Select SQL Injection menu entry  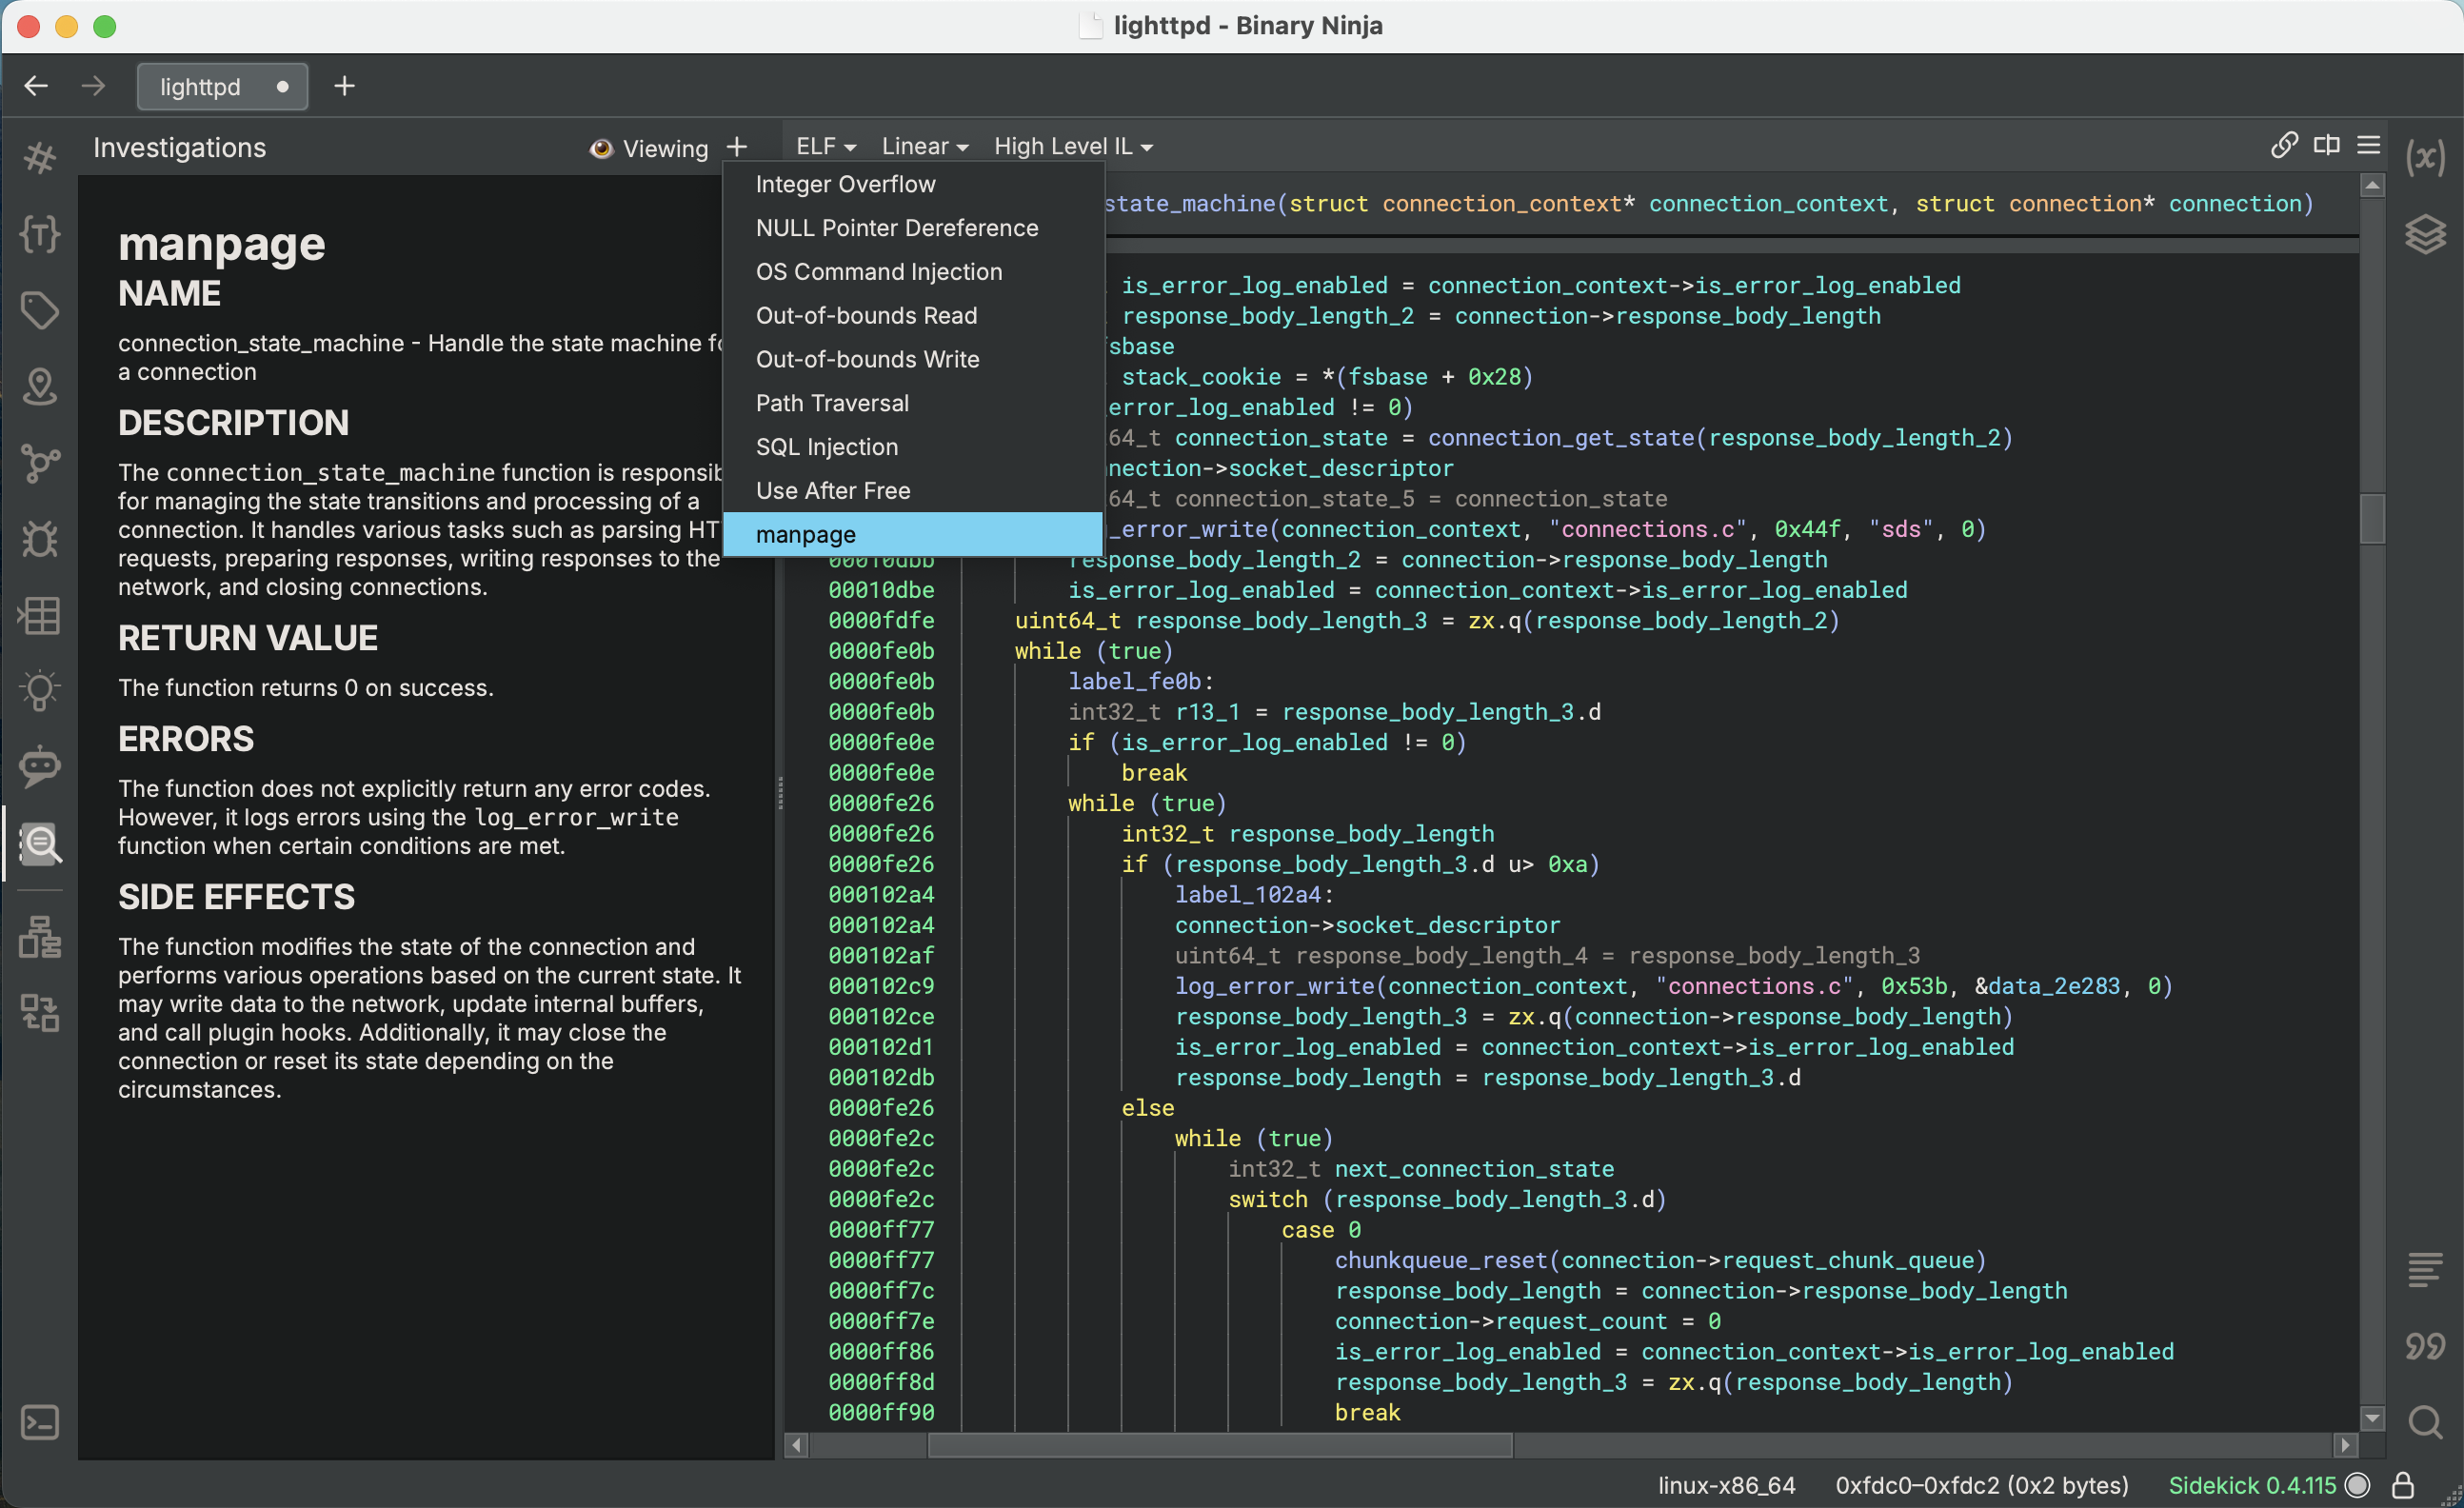pos(826,447)
